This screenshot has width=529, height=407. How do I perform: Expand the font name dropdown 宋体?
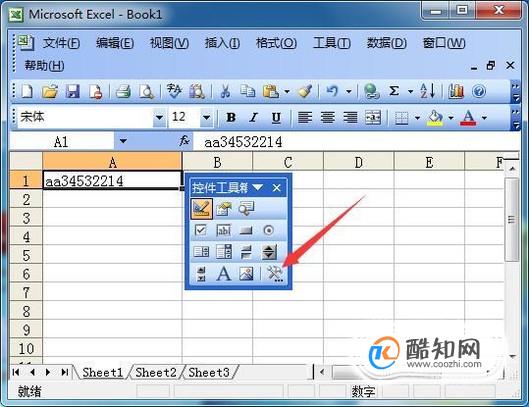(x=159, y=118)
